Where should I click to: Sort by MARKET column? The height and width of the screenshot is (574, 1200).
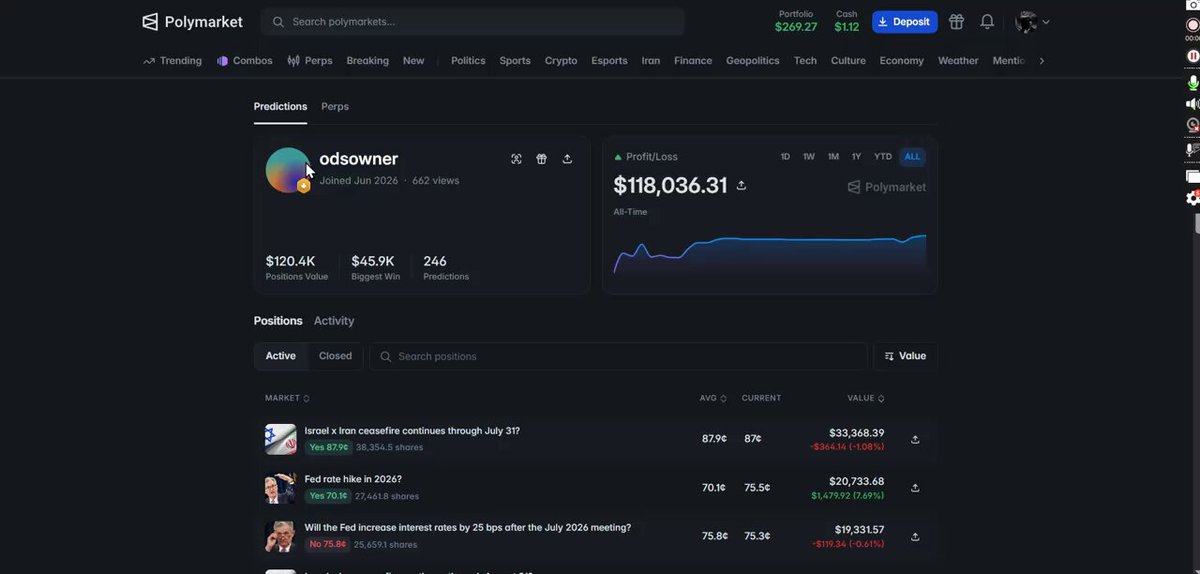point(287,398)
